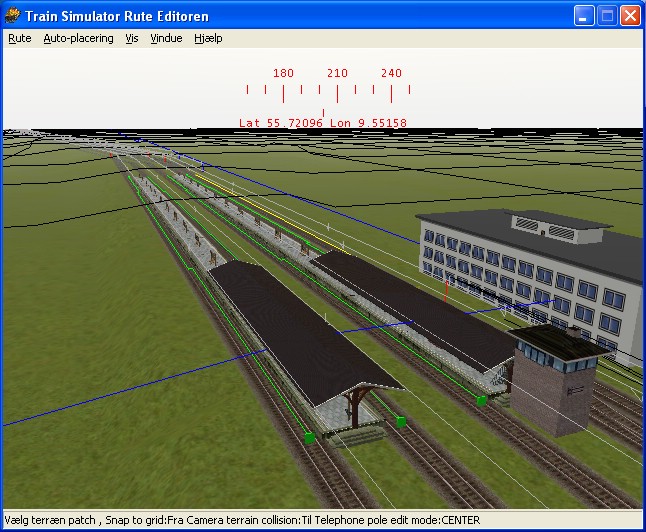Click the green marker at left platform end
This screenshot has height=532, width=646.
[309, 438]
